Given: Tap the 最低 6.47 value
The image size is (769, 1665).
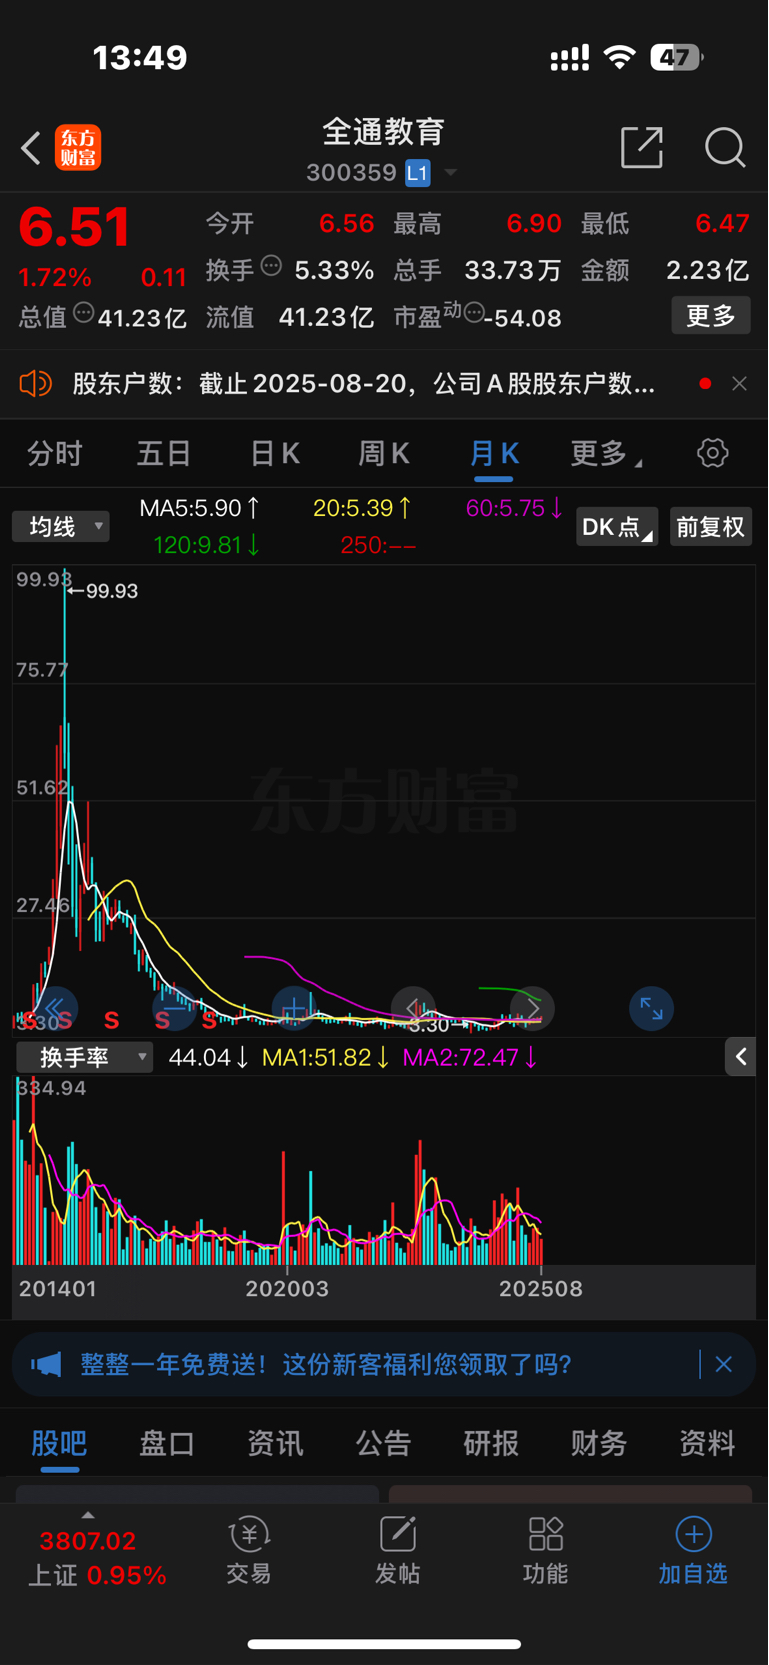Looking at the screenshot, I should [722, 223].
